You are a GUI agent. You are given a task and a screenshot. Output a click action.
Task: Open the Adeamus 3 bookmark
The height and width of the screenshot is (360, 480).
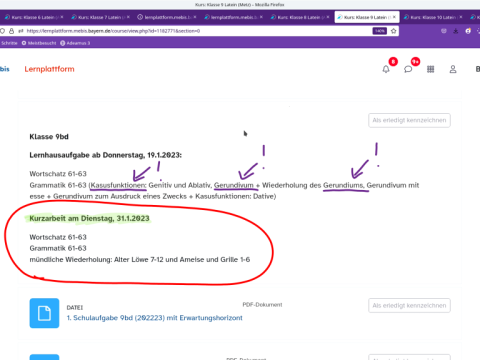coord(75,43)
